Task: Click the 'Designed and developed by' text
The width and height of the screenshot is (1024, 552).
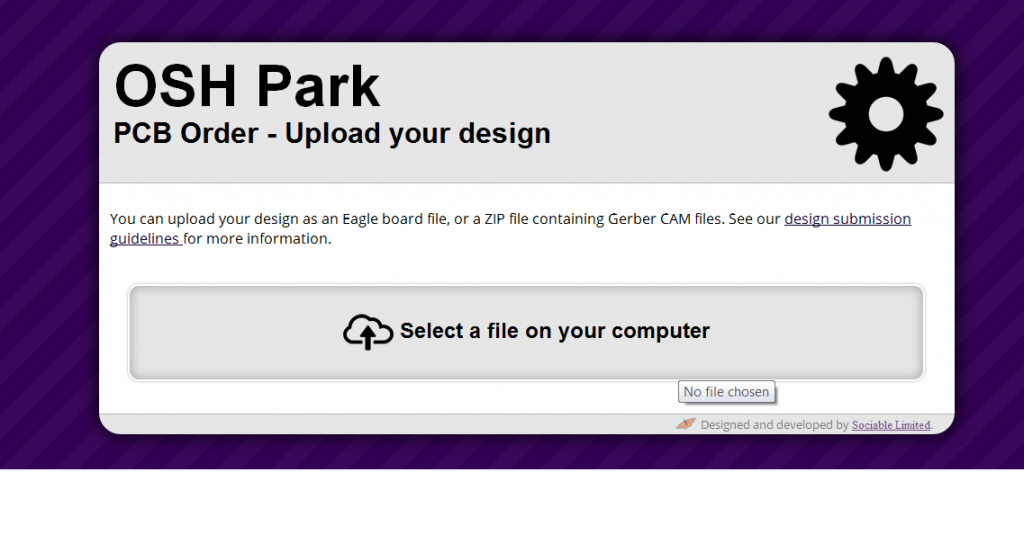Action: pyautogui.click(x=775, y=425)
